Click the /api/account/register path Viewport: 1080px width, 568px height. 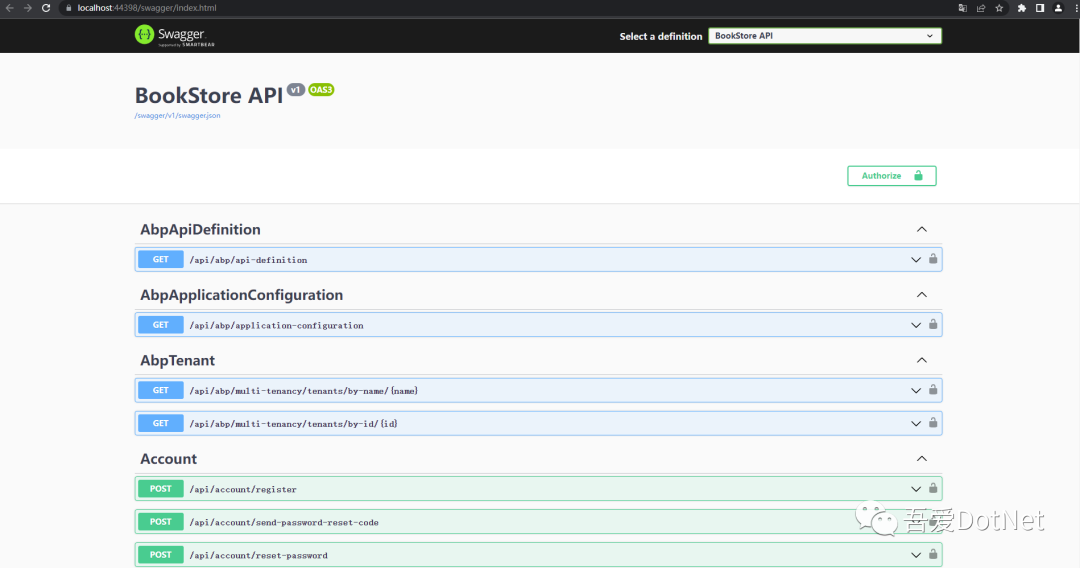pyautogui.click(x=243, y=489)
